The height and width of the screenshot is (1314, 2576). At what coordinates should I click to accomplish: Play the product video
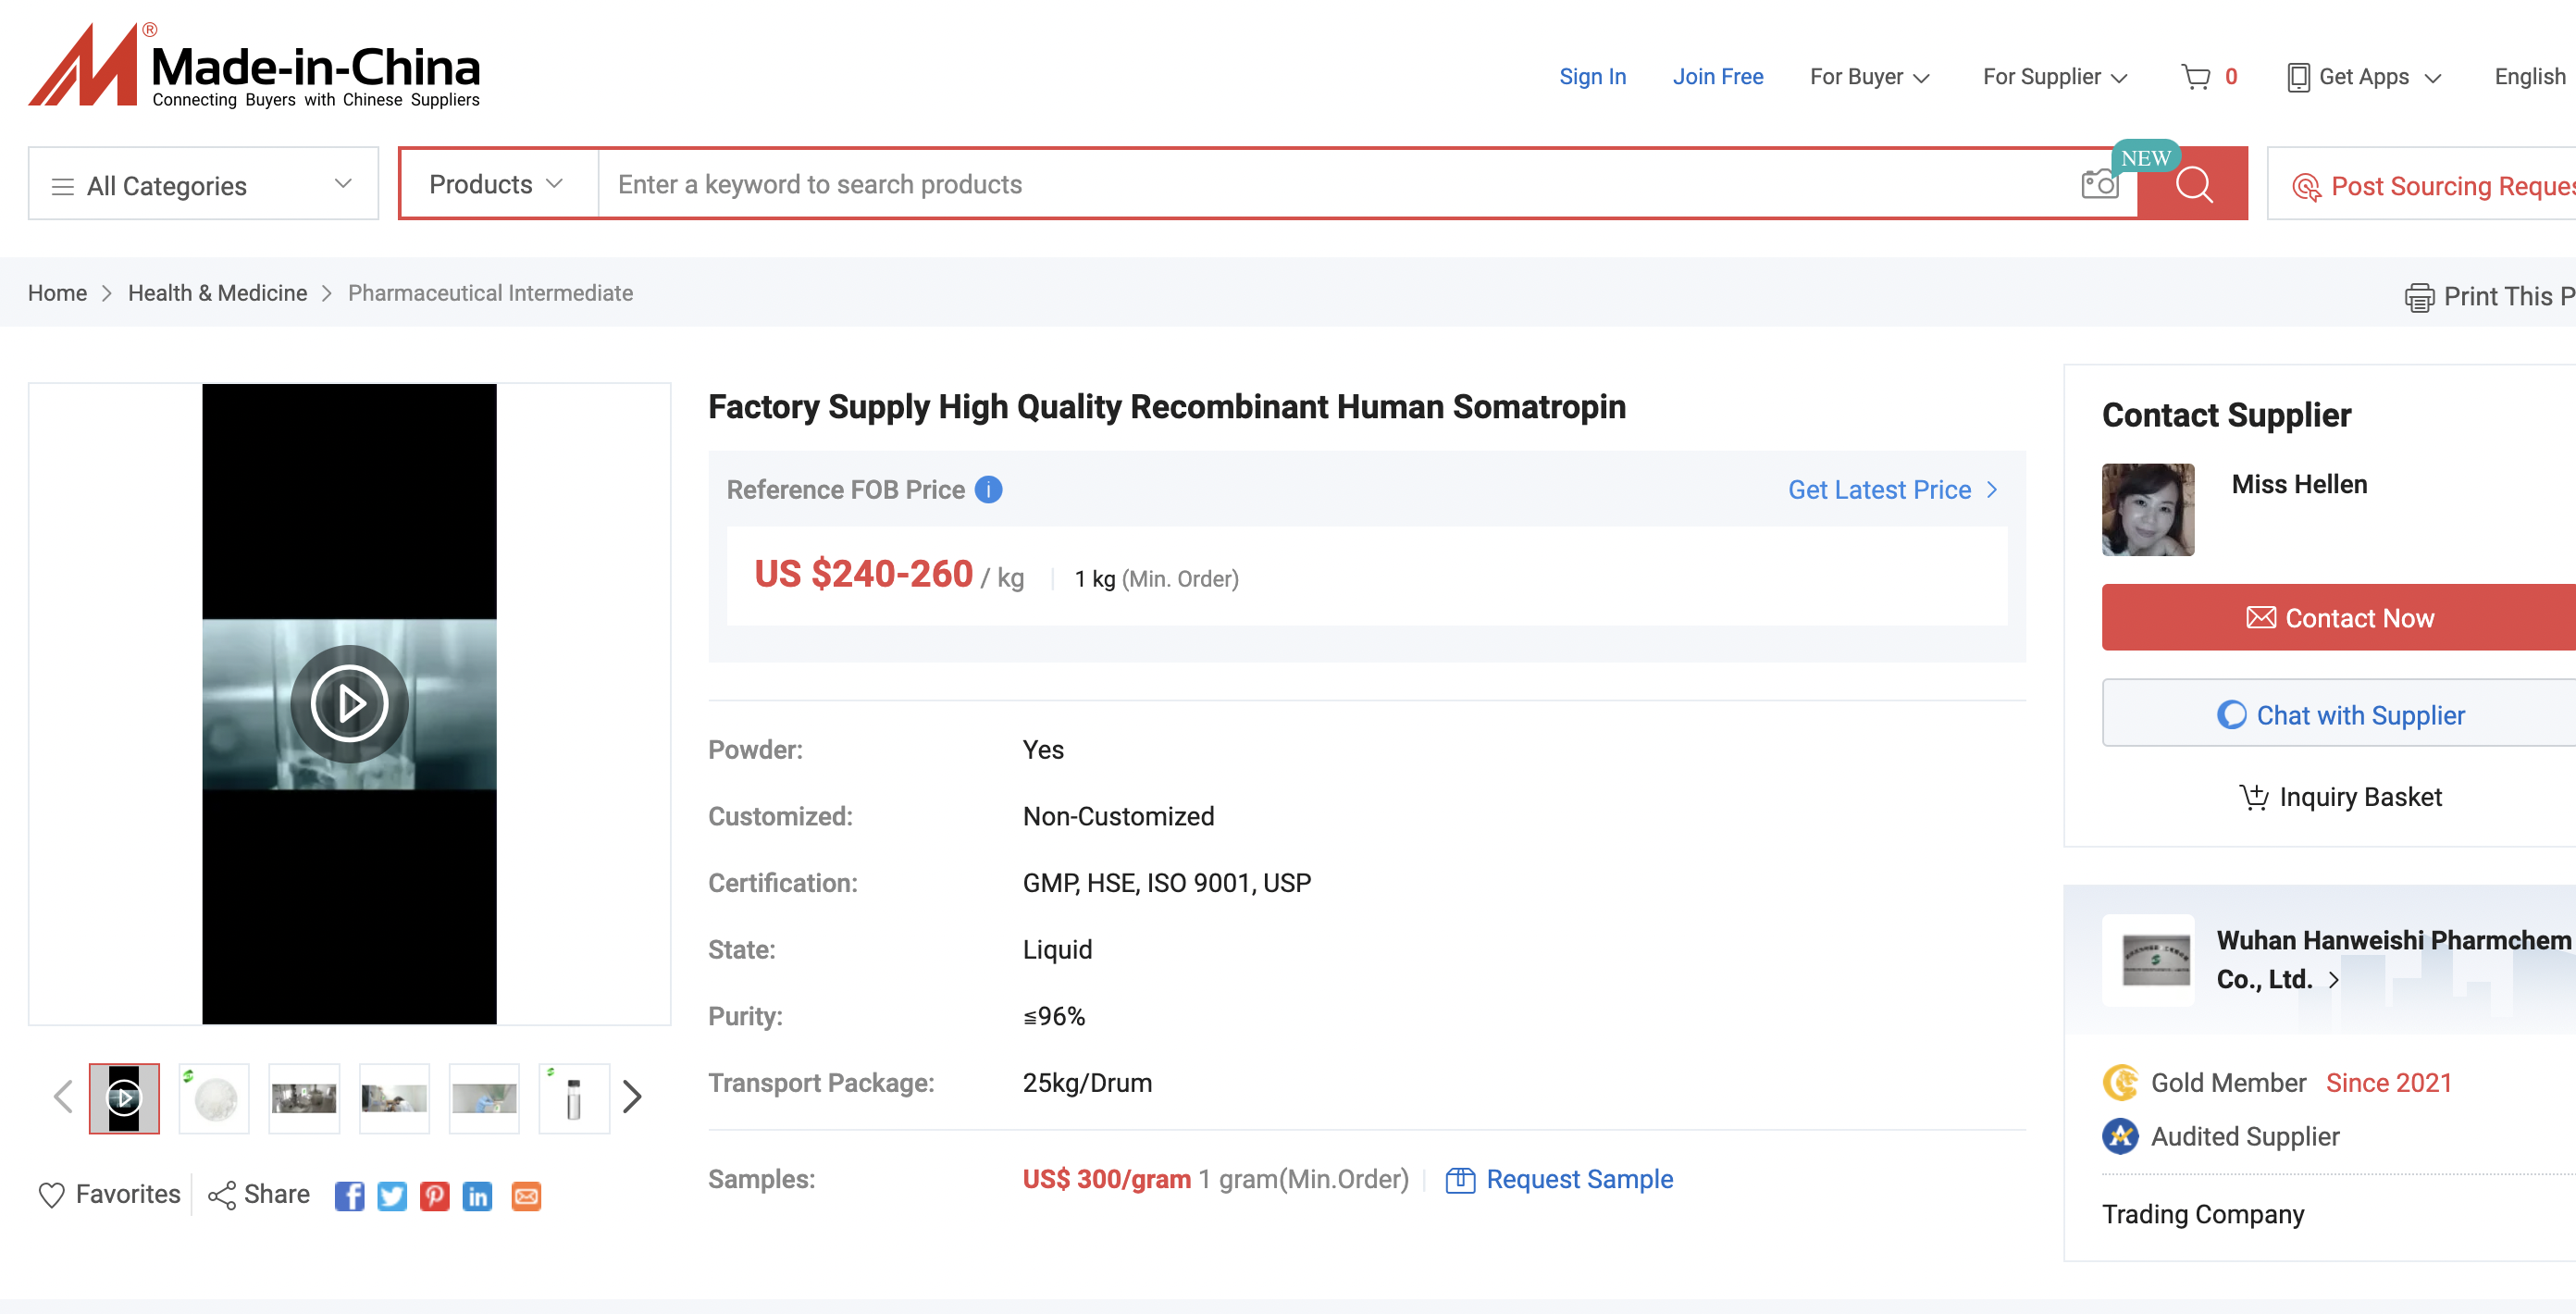tap(349, 703)
